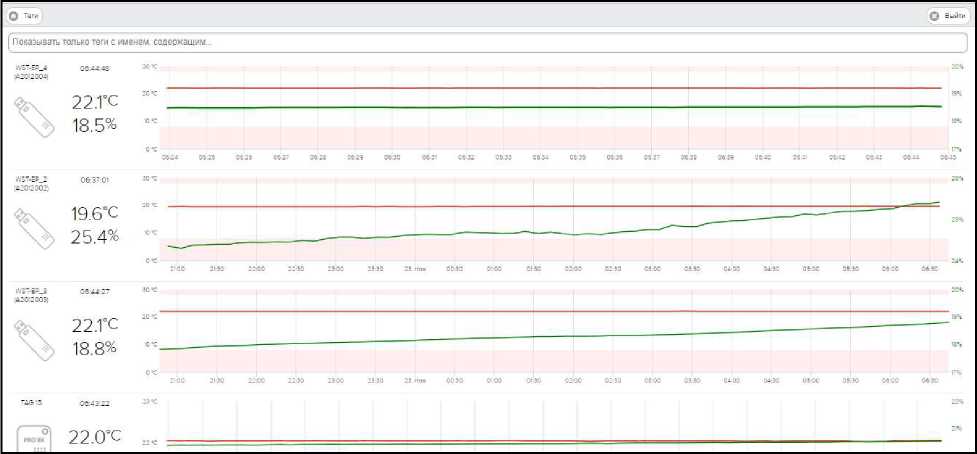977x454 pixels.
Task: Focus the tag name filter field
Action: point(487,42)
